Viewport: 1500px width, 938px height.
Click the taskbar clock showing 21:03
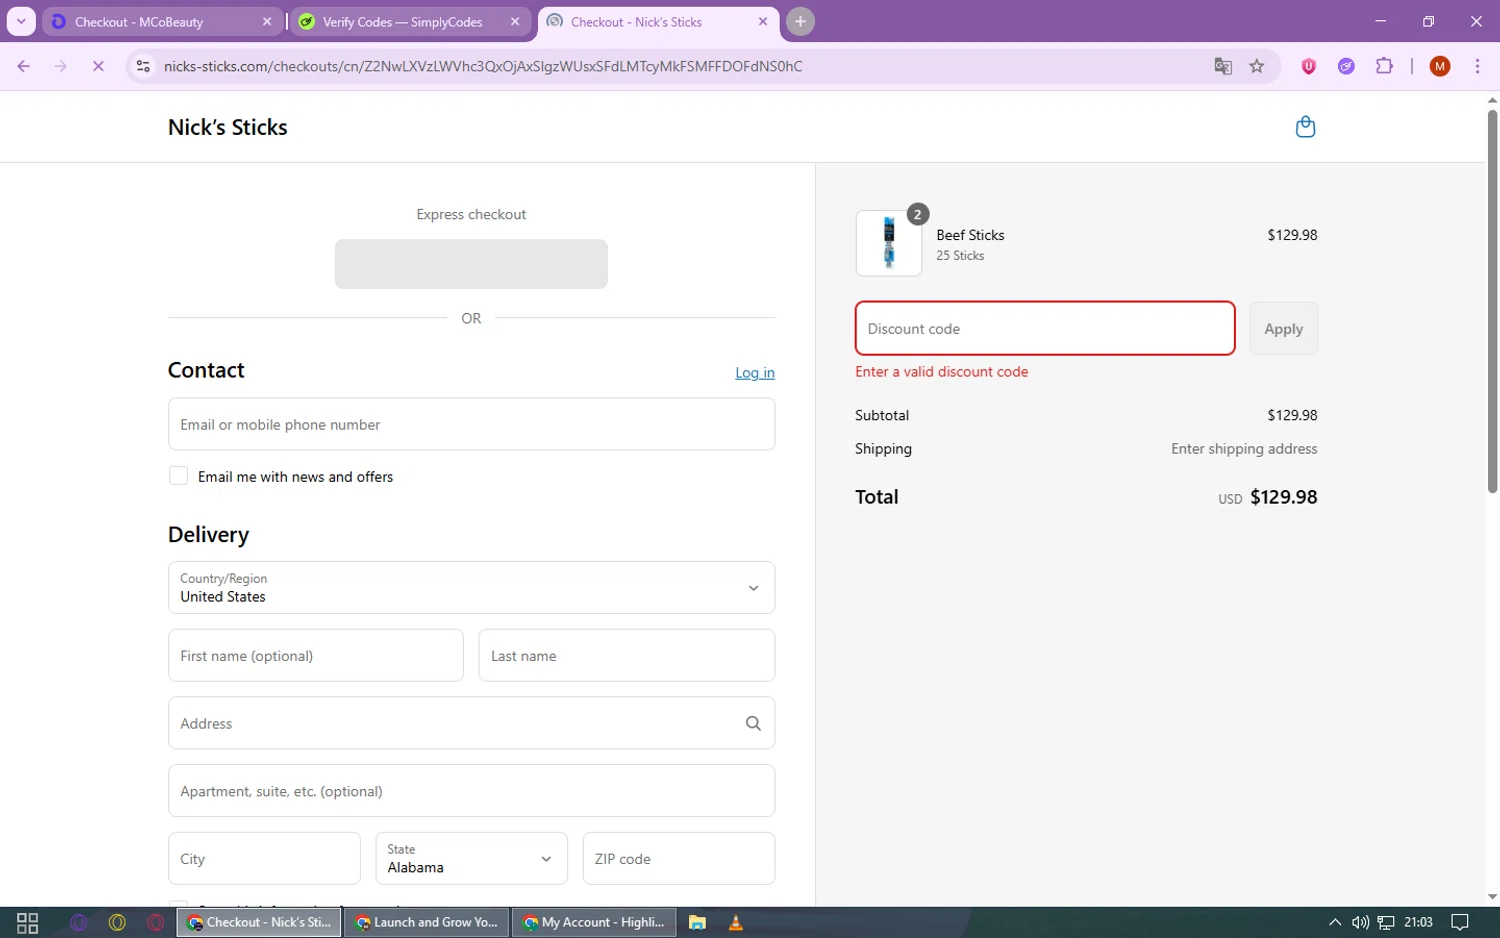click(x=1418, y=922)
